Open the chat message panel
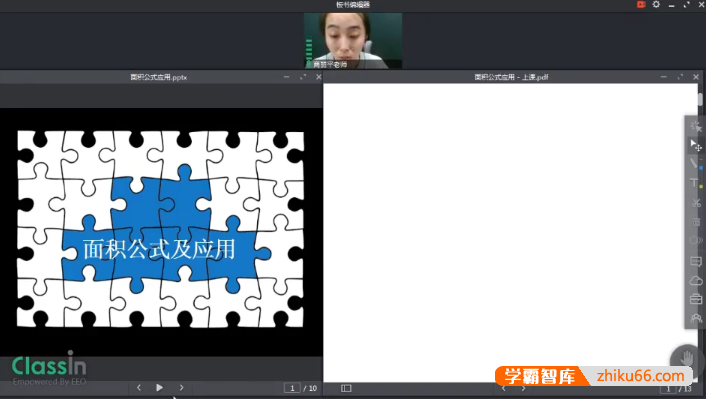This screenshot has width=706, height=399. point(696,262)
